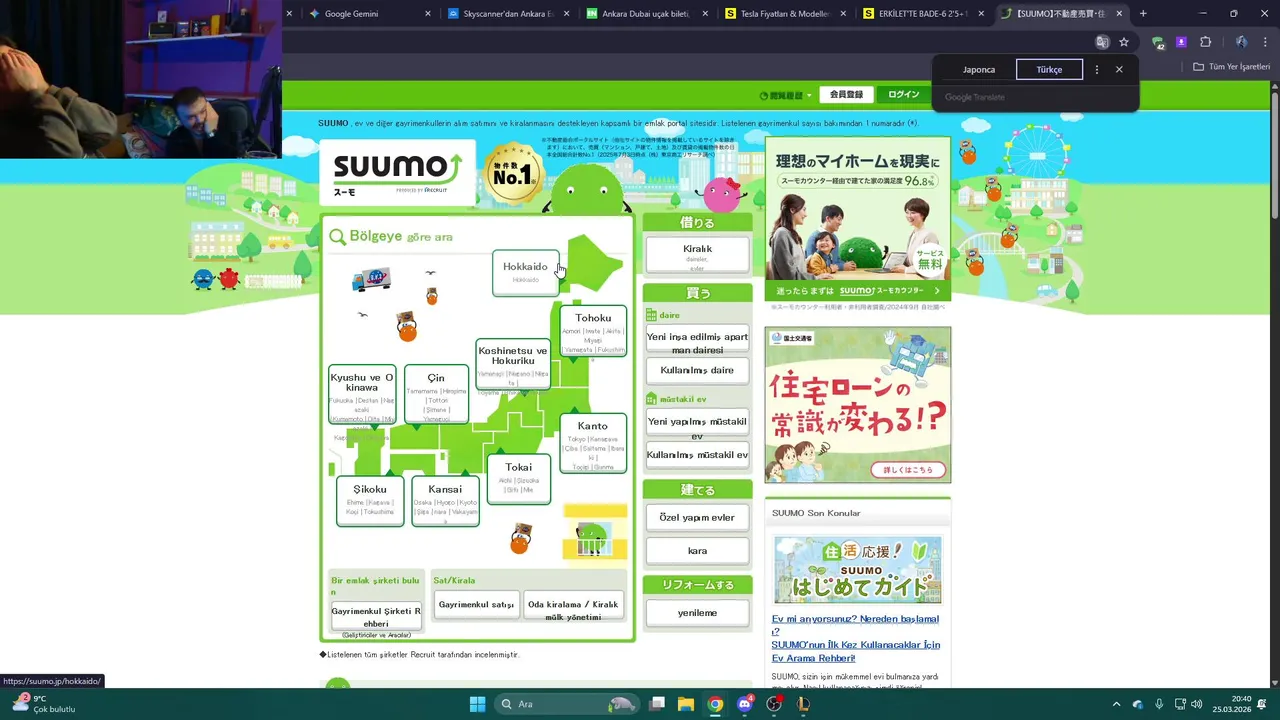Open Discord from taskbar
Image resolution: width=1280 pixels, height=720 pixels.
point(744,704)
